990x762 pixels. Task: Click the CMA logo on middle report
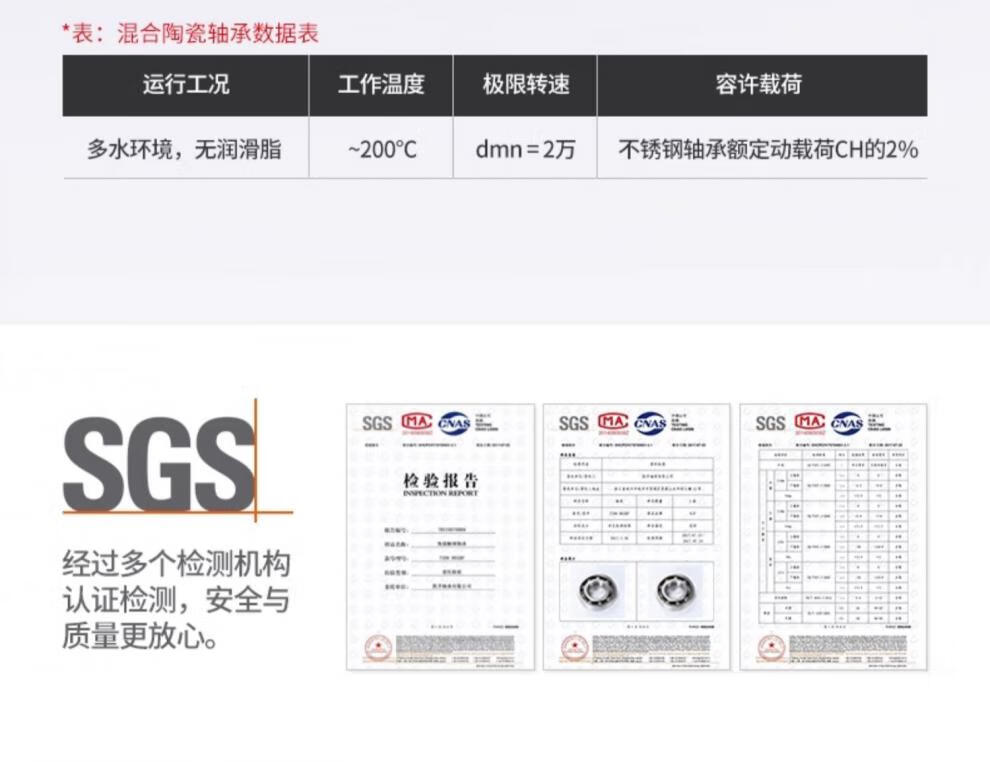click(613, 422)
